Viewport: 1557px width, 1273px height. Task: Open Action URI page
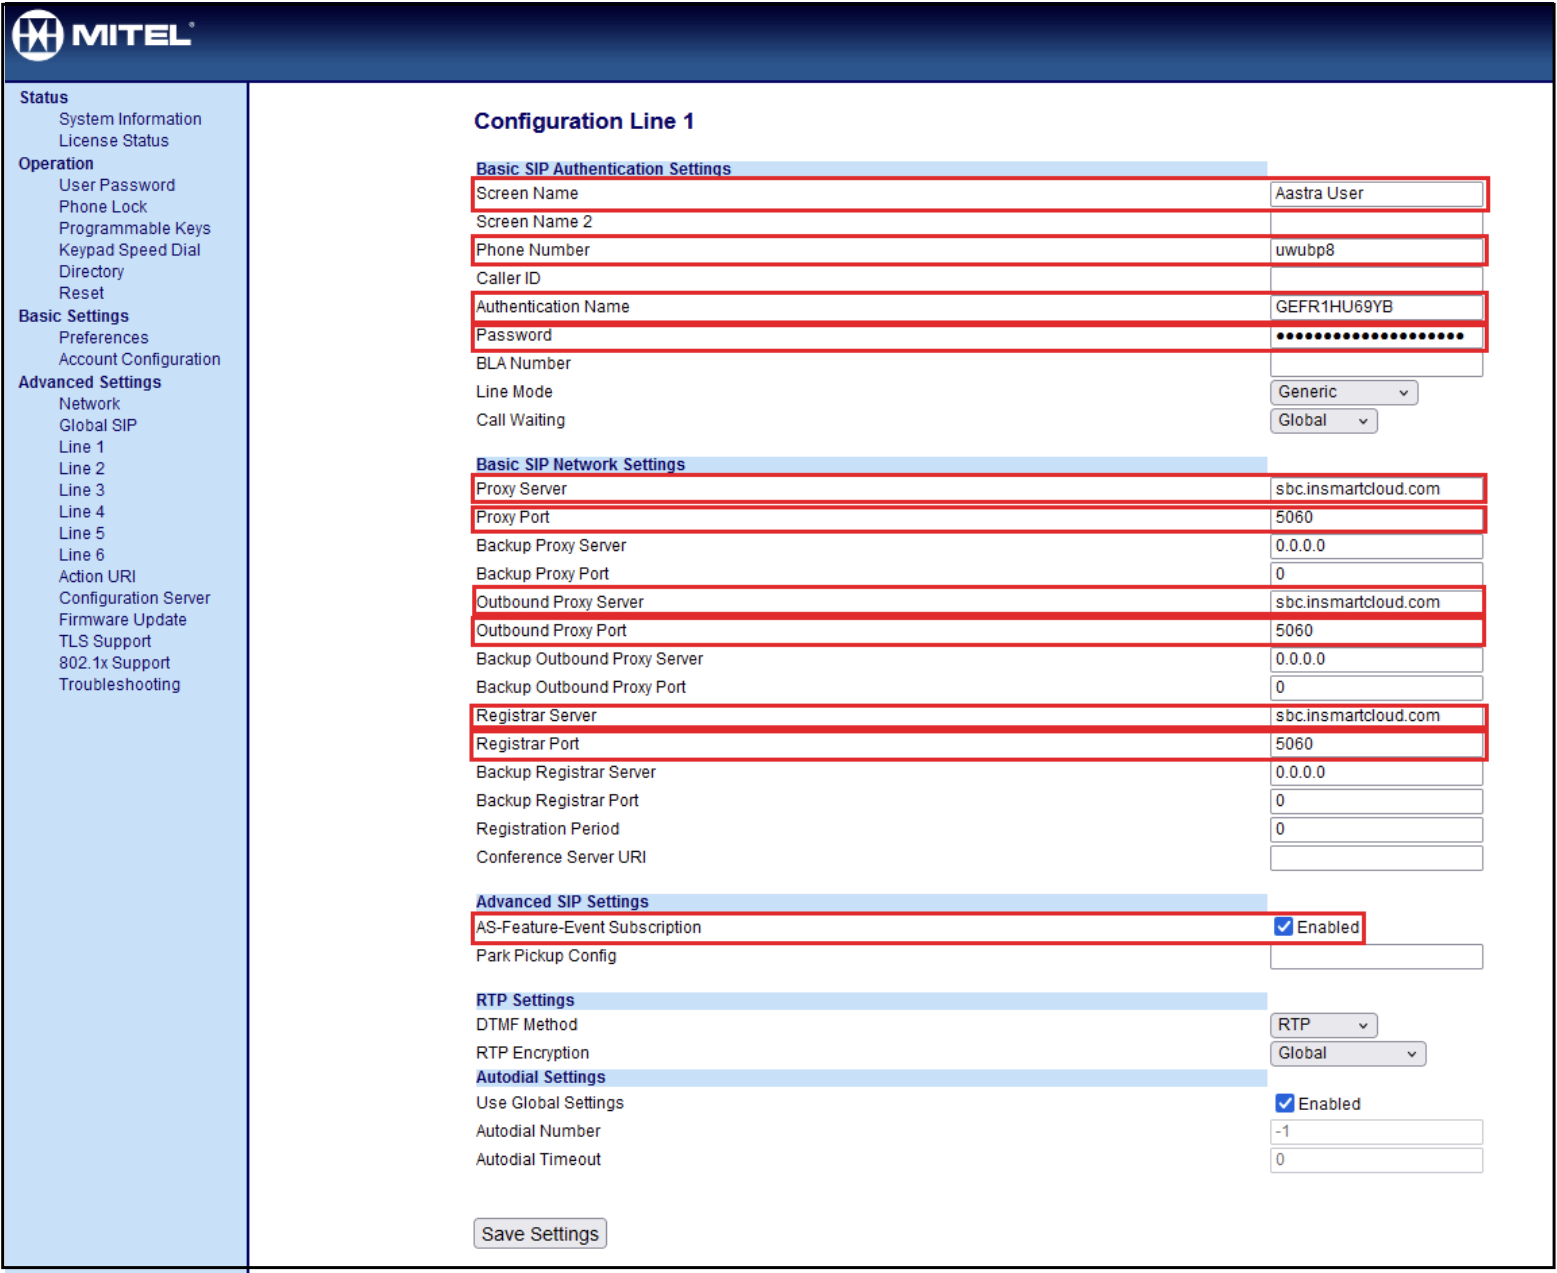click(97, 577)
